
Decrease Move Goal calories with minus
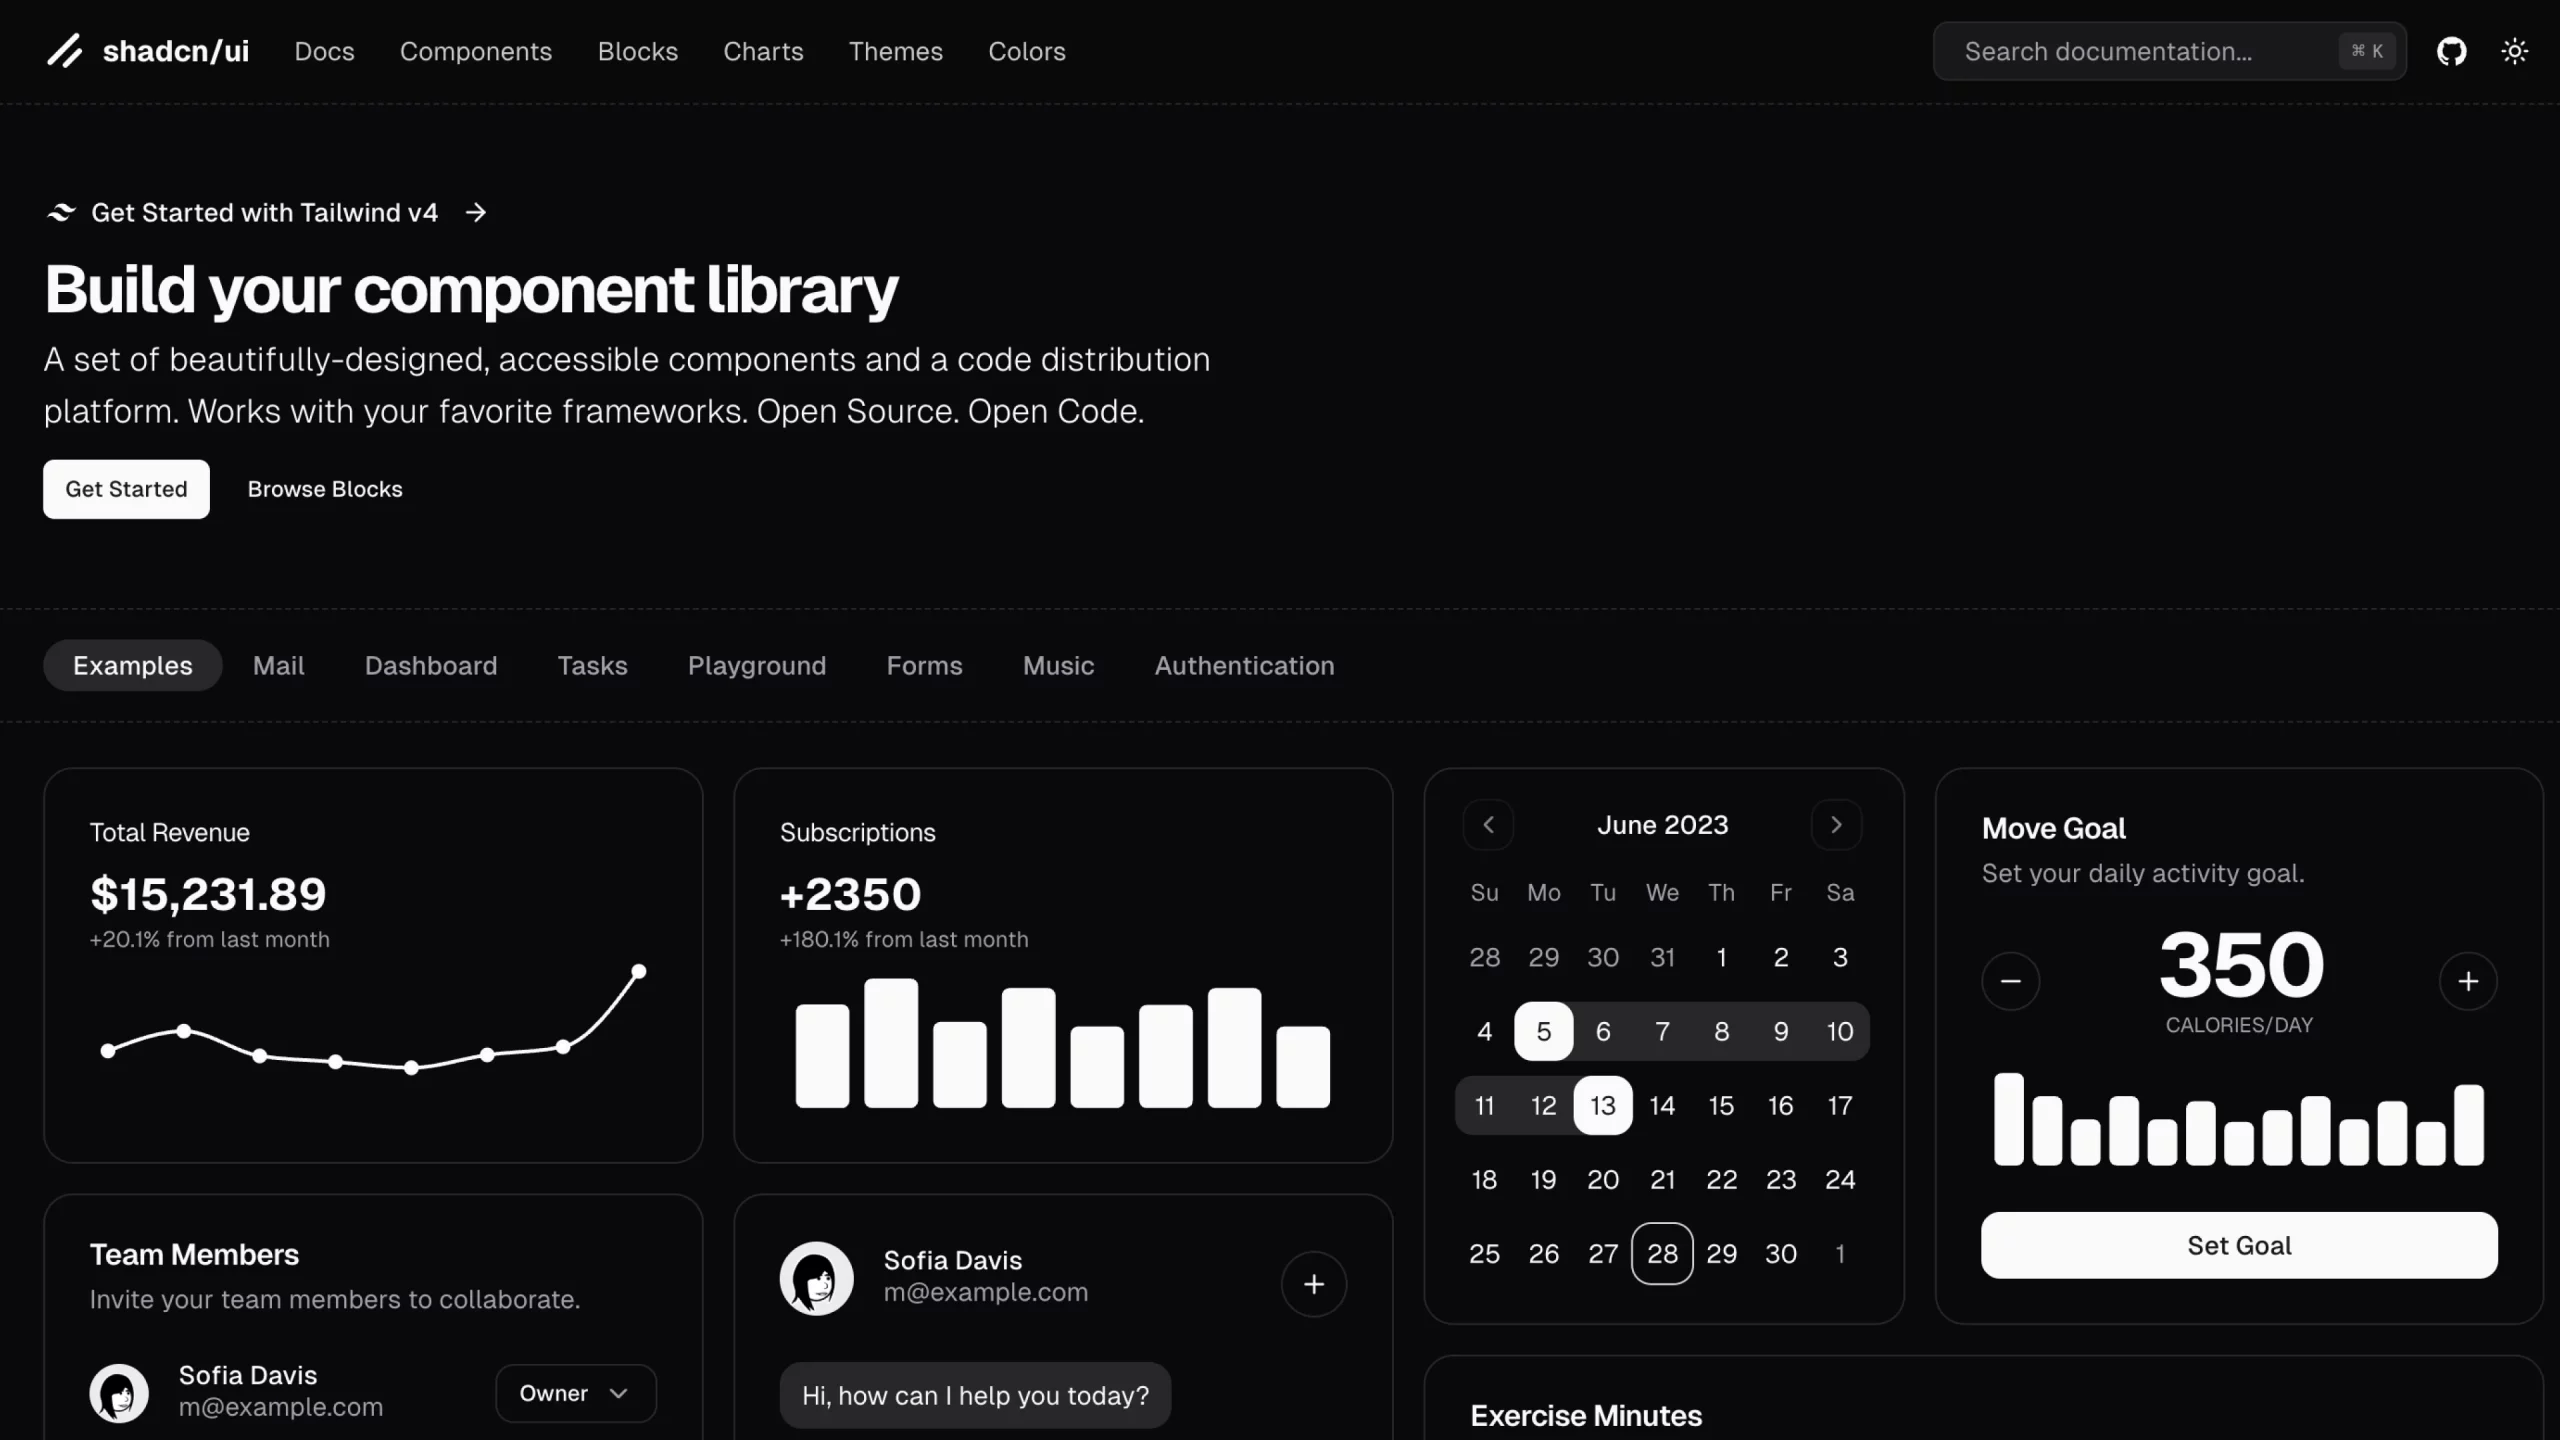2010,981
